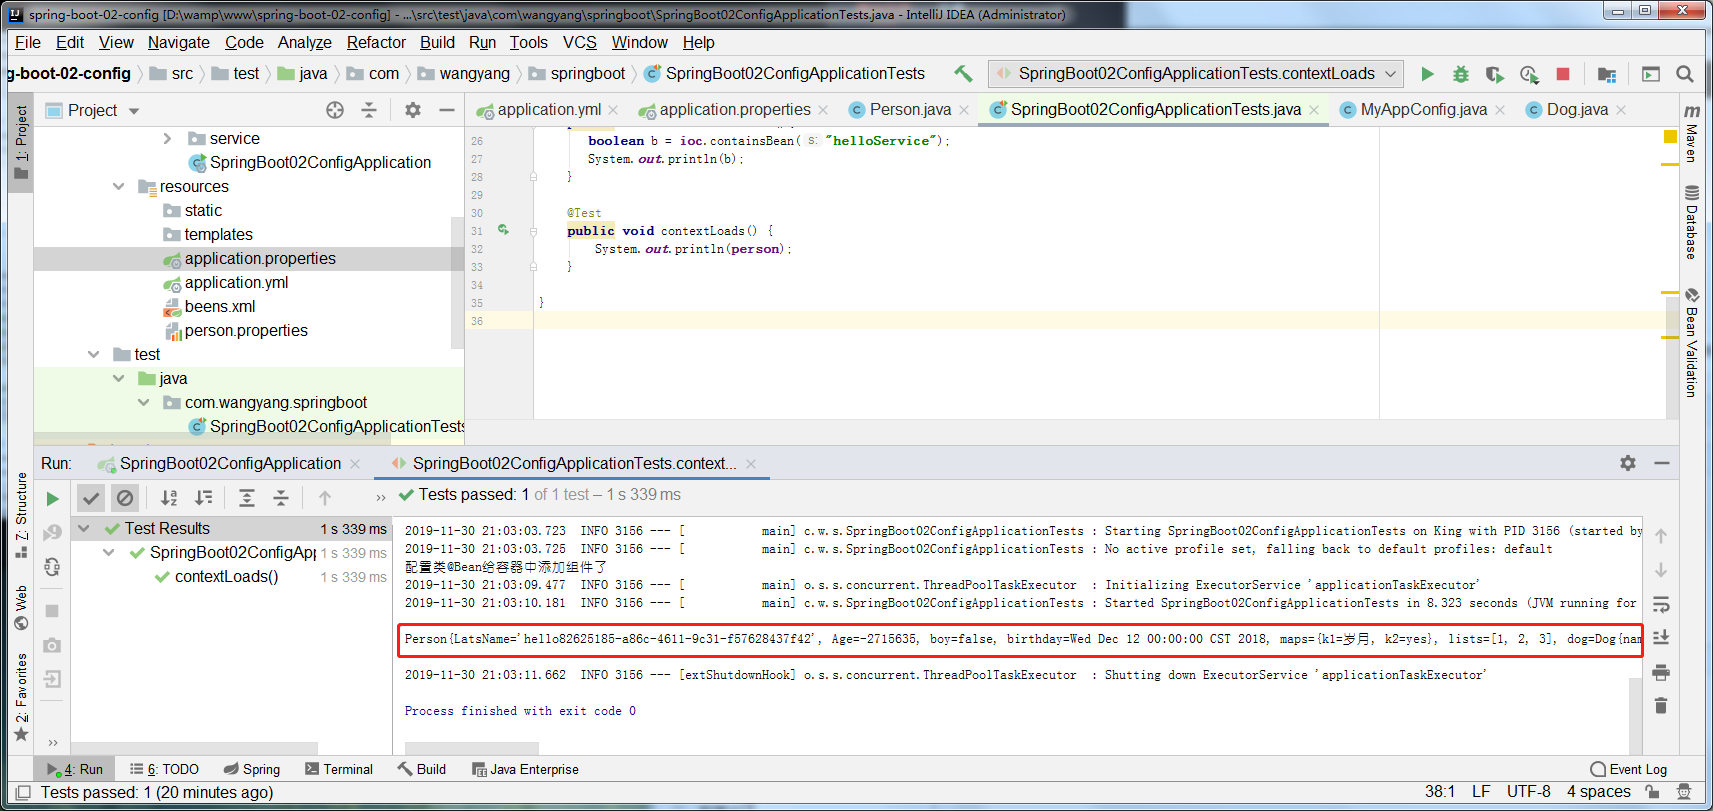
Task: Expand the service folder
Action: (x=167, y=138)
